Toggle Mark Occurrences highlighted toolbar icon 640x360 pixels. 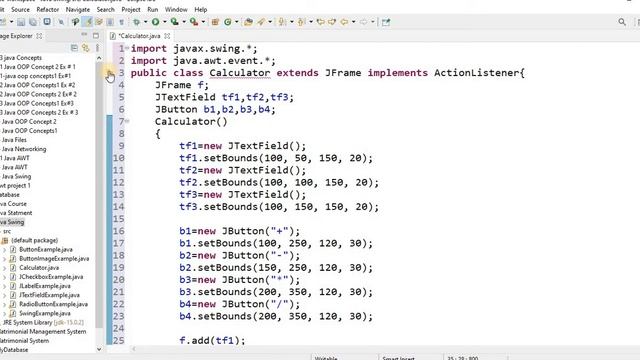87,22
